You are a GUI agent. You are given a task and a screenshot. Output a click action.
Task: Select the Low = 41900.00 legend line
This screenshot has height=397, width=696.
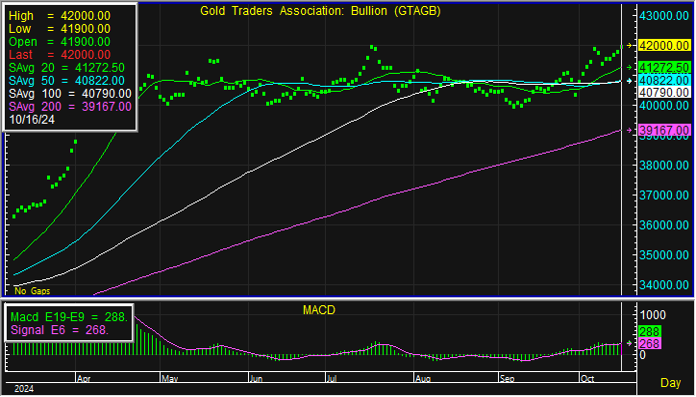59,29
